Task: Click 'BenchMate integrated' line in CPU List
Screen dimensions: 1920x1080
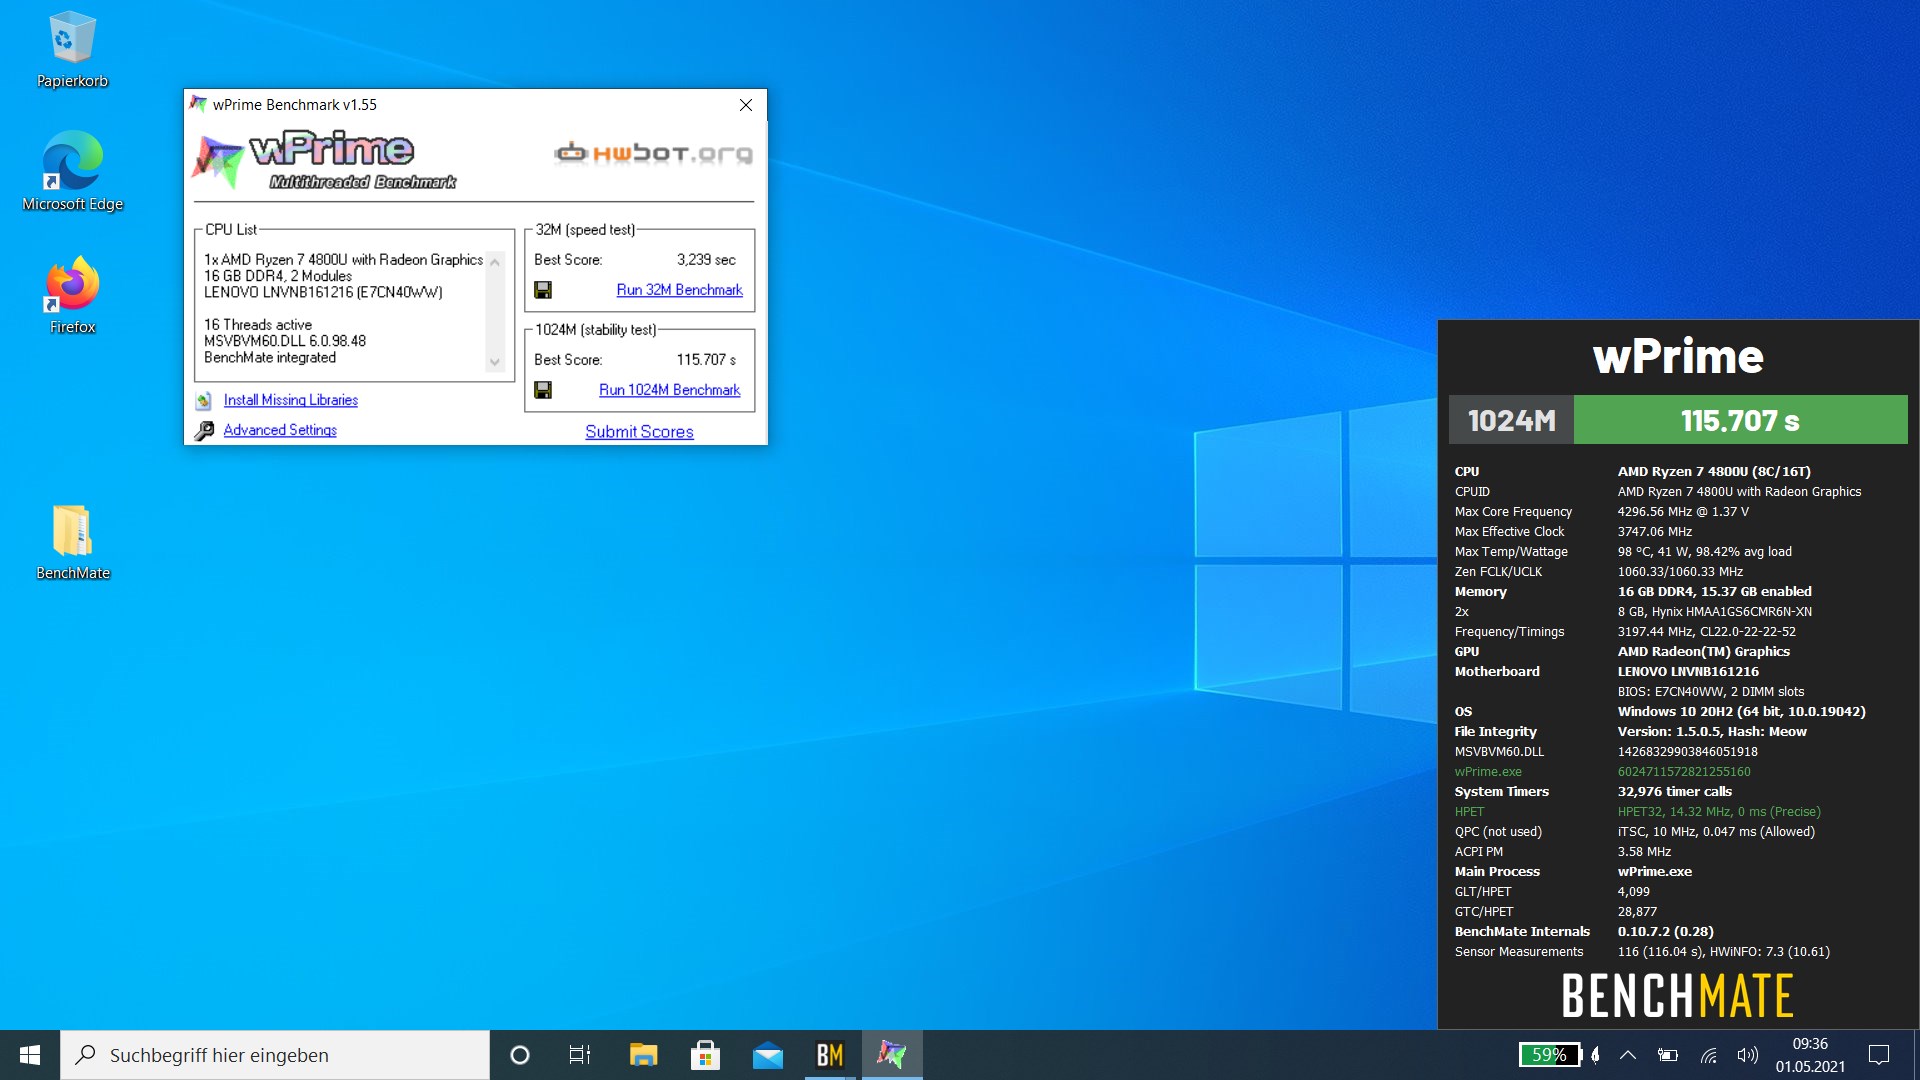Action: coord(270,358)
